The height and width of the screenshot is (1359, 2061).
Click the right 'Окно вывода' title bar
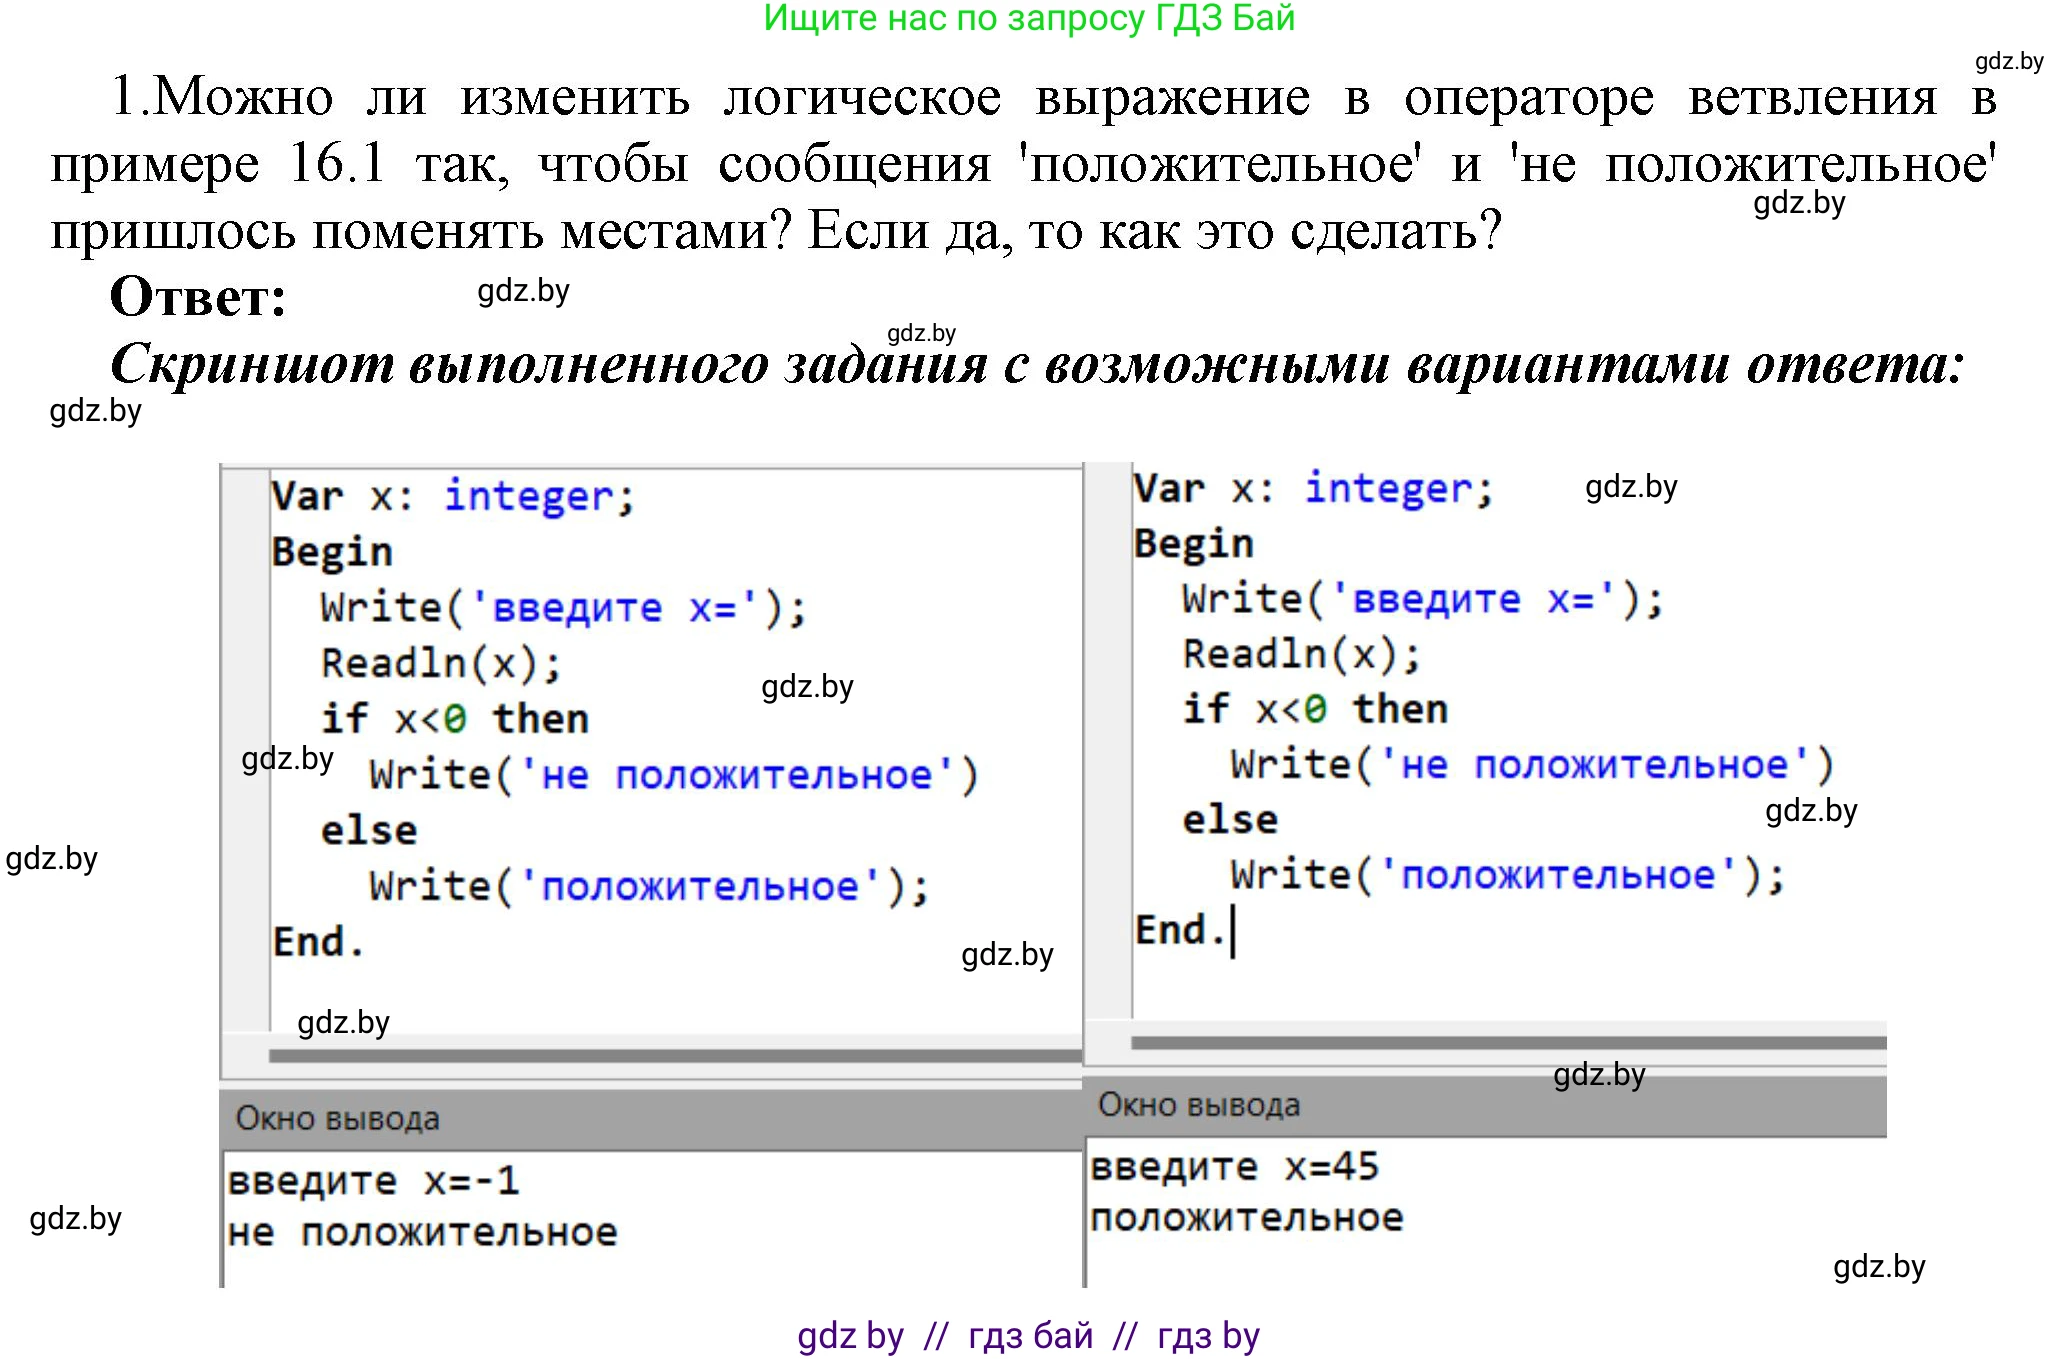click(1200, 1105)
